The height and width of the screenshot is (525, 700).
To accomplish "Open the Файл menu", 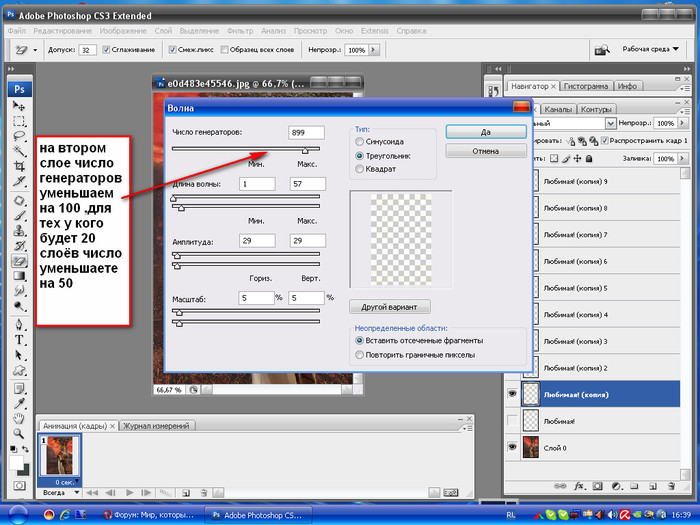I will tap(17, 31).
